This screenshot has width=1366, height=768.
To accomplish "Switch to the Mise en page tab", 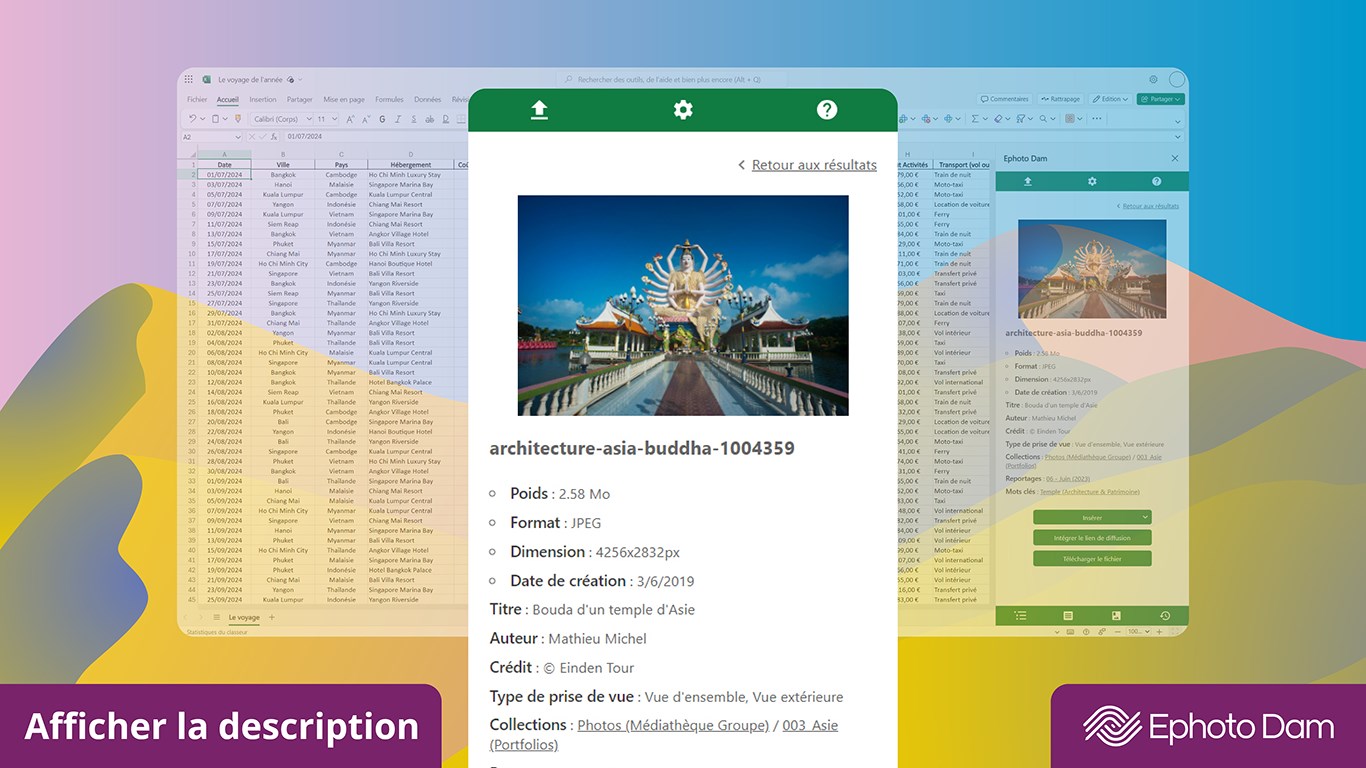I will pos(344,99).
